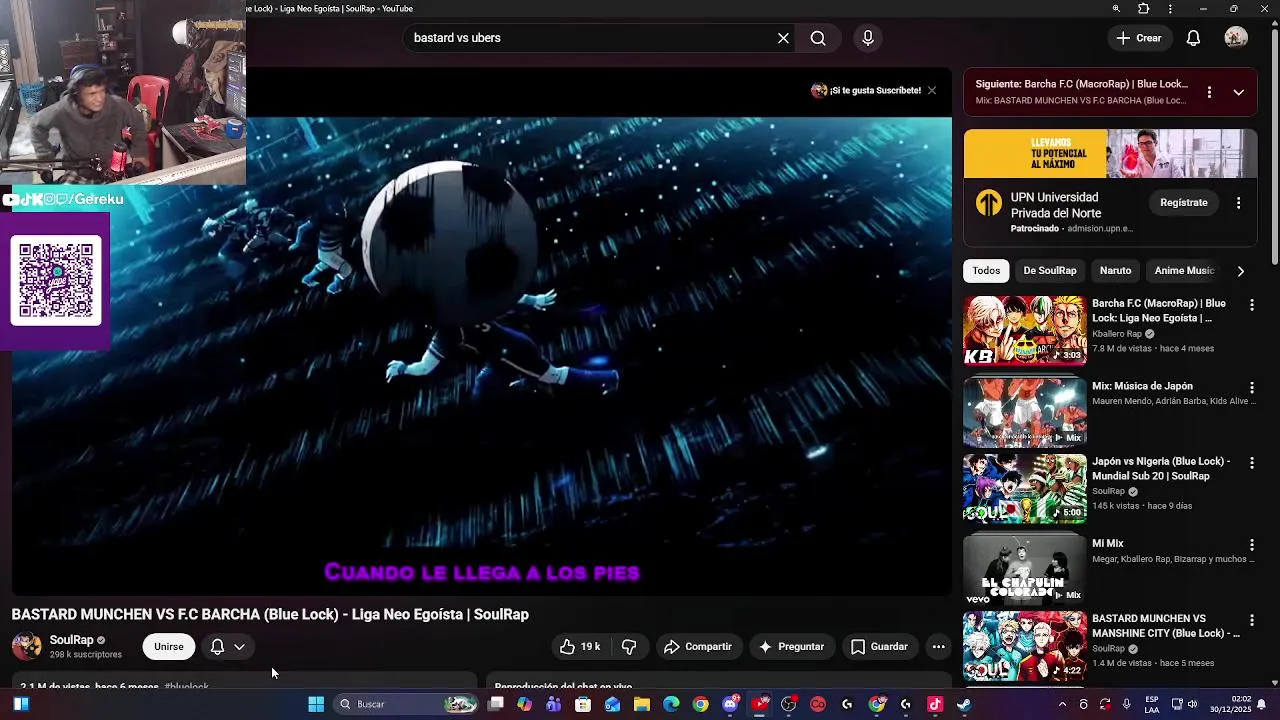Image resolution: width=1280 pixels, height=720 pixels.
Task: Open Windows Start menu
Action: tap(316, 704)
